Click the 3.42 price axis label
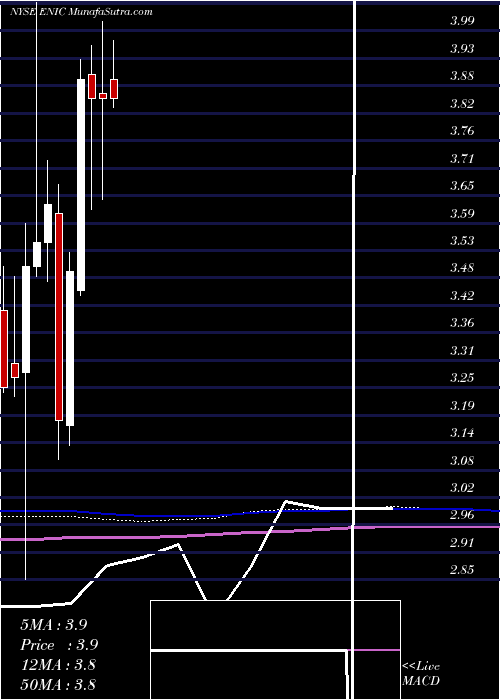Image resolution: width=500 pixels, height=700 pixels. 462,296
